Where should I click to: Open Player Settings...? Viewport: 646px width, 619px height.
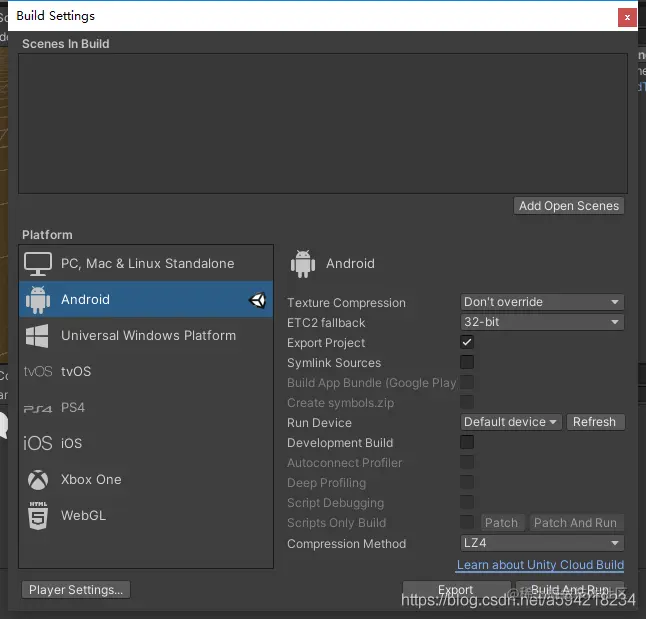point(76,590)
